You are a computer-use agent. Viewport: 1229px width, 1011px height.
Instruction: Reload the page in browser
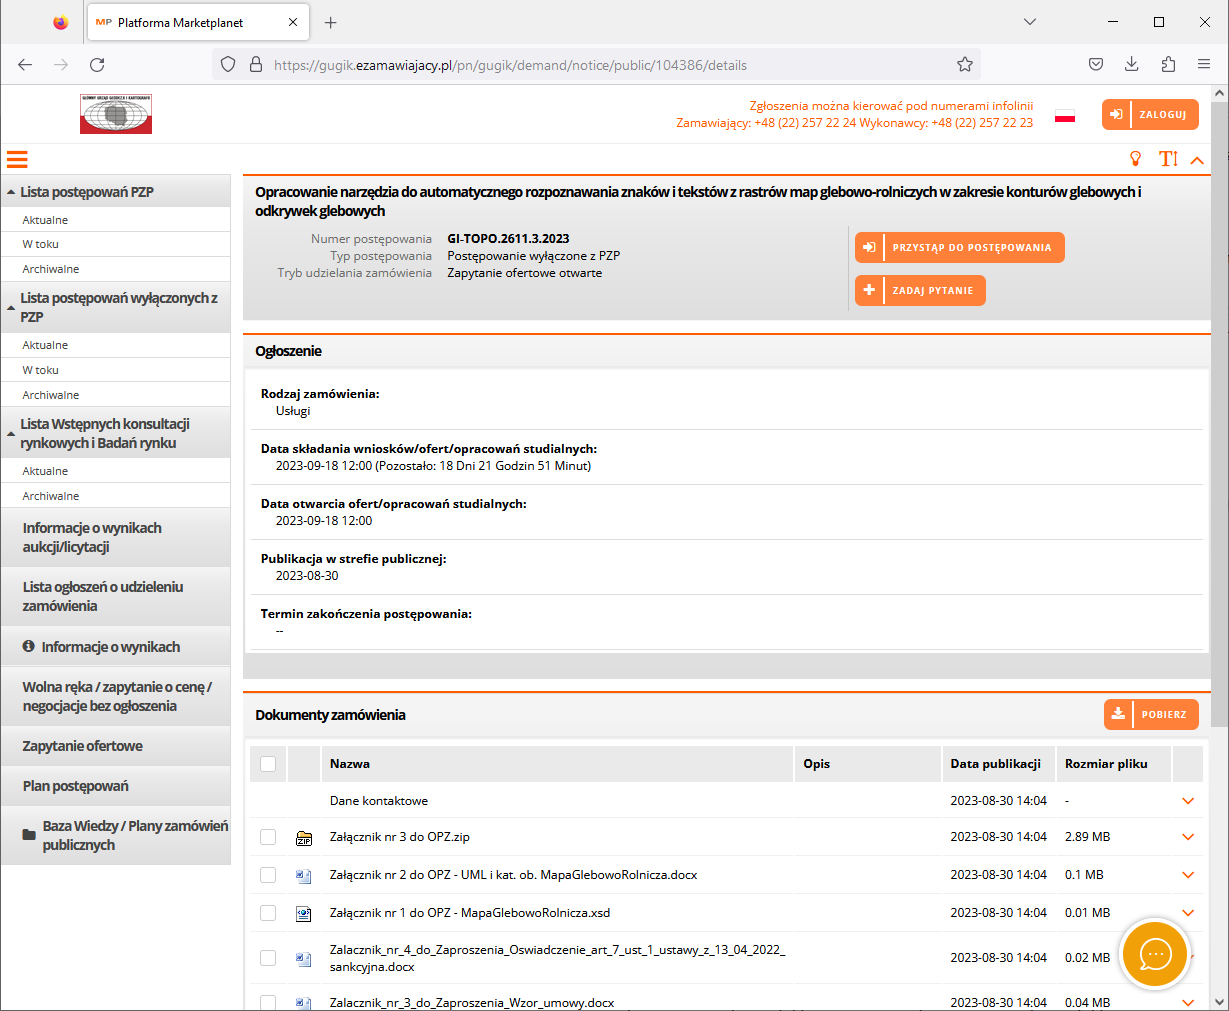97,65
